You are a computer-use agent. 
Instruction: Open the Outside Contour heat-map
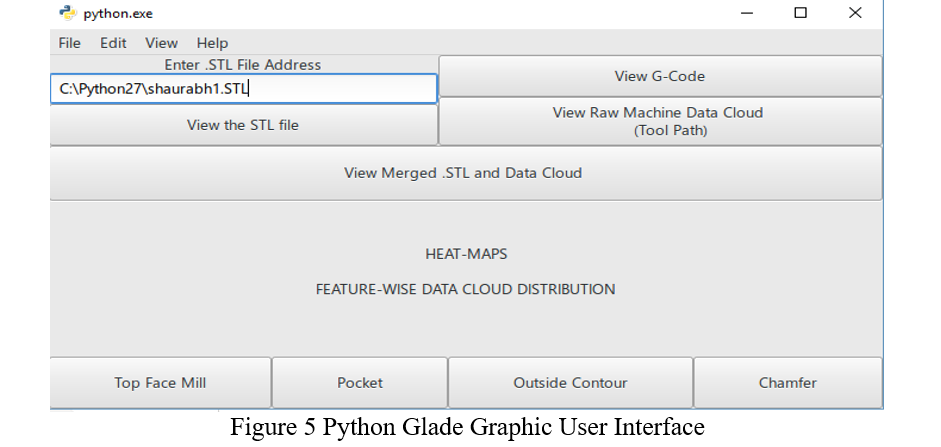570,383
